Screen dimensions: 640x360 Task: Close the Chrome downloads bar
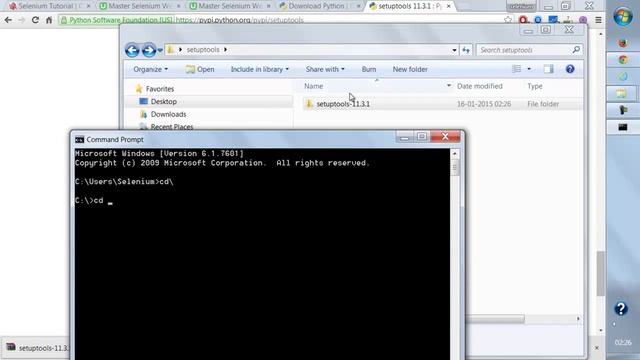coord(596,348)
